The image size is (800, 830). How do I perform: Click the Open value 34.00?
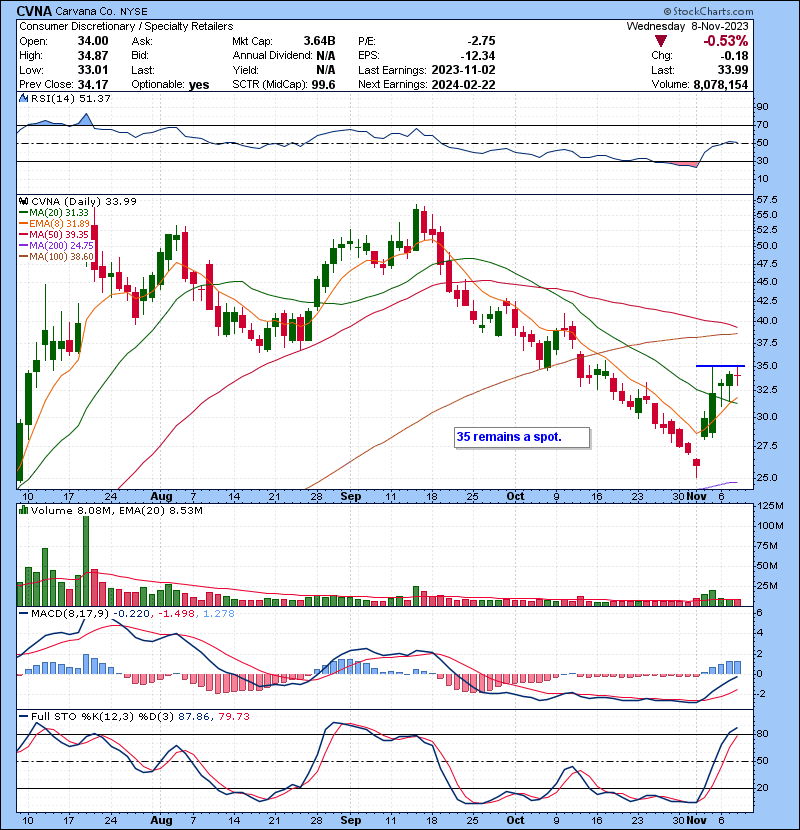[93, 41]
